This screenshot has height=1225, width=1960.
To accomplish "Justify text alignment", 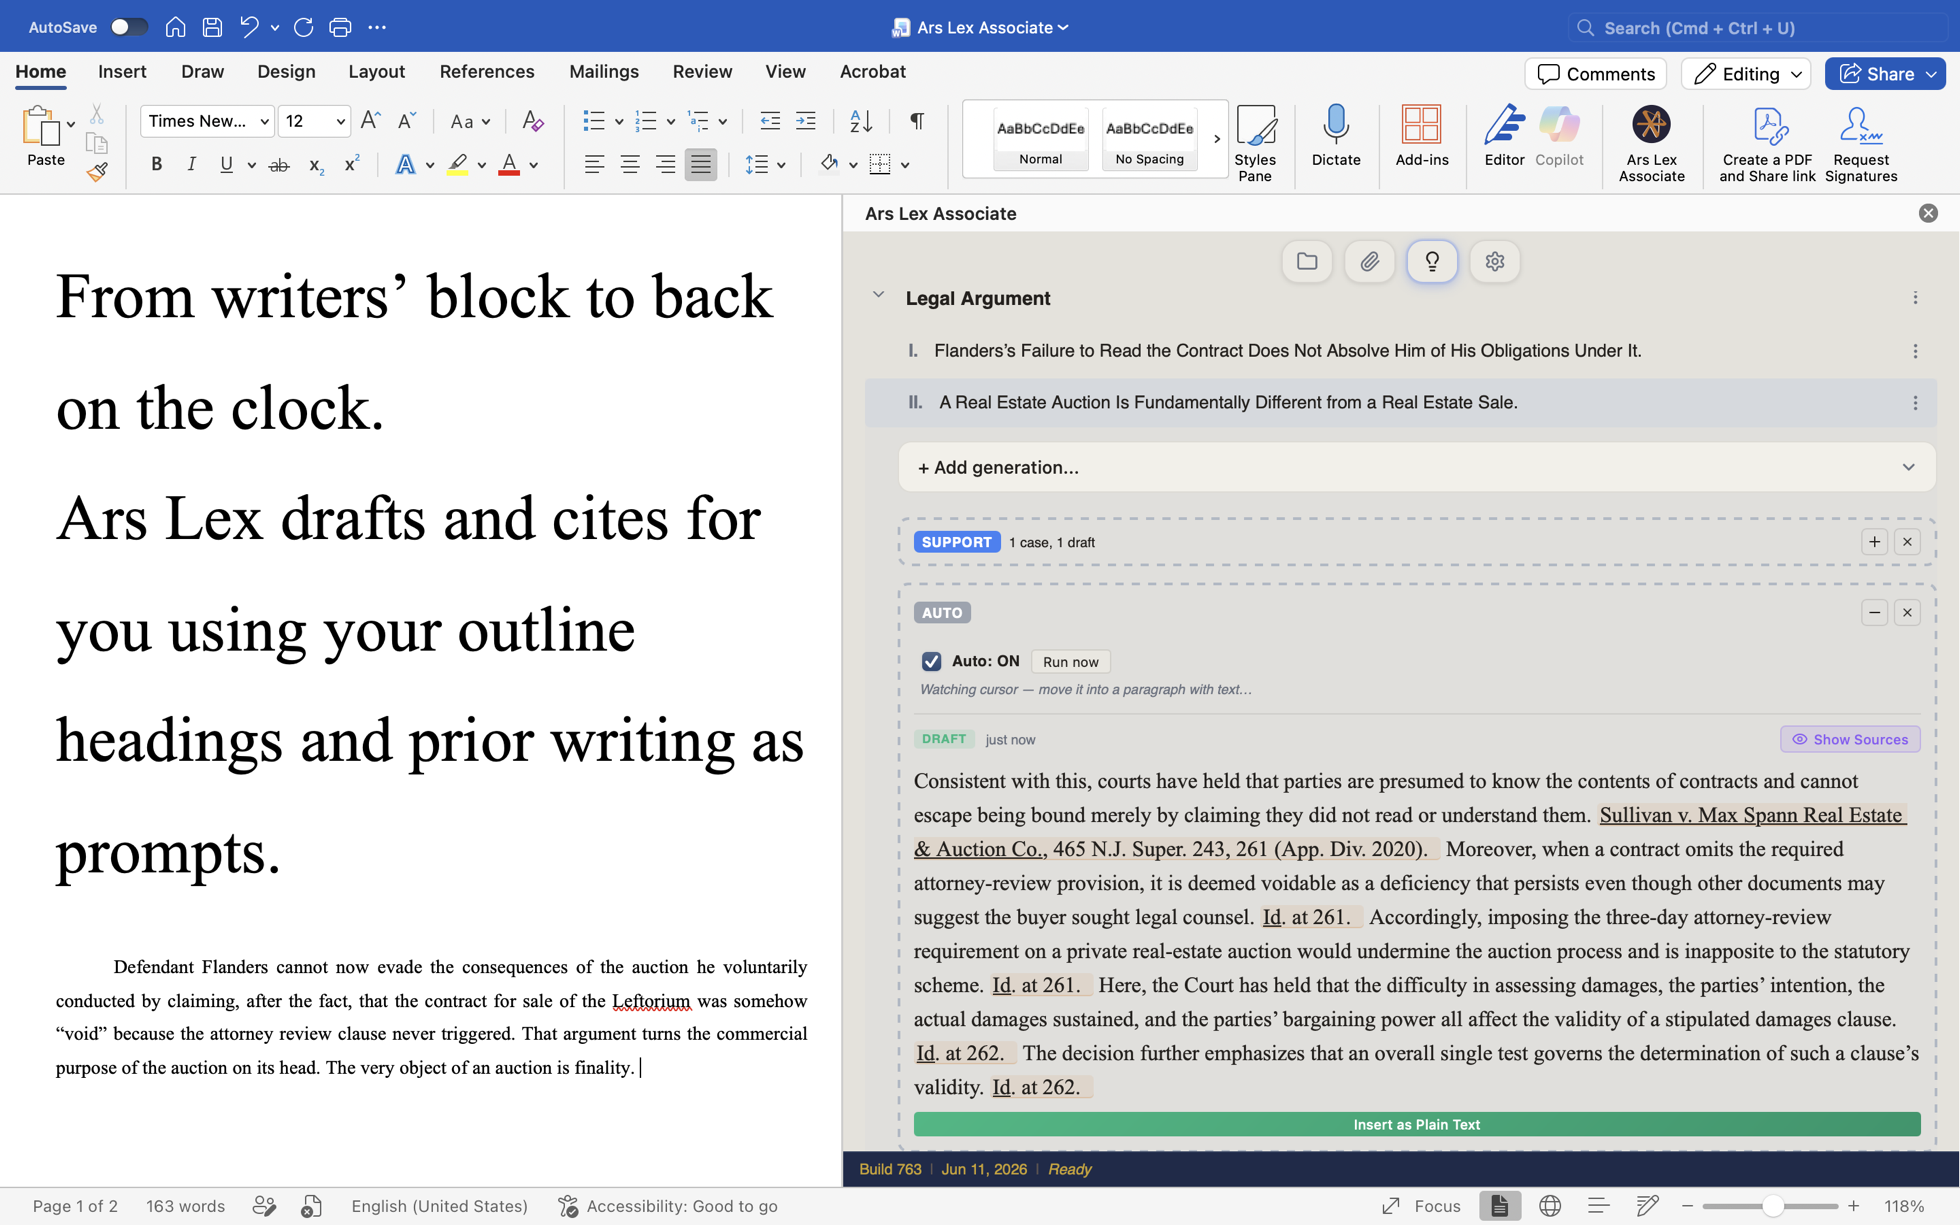I will coord(701,165).
